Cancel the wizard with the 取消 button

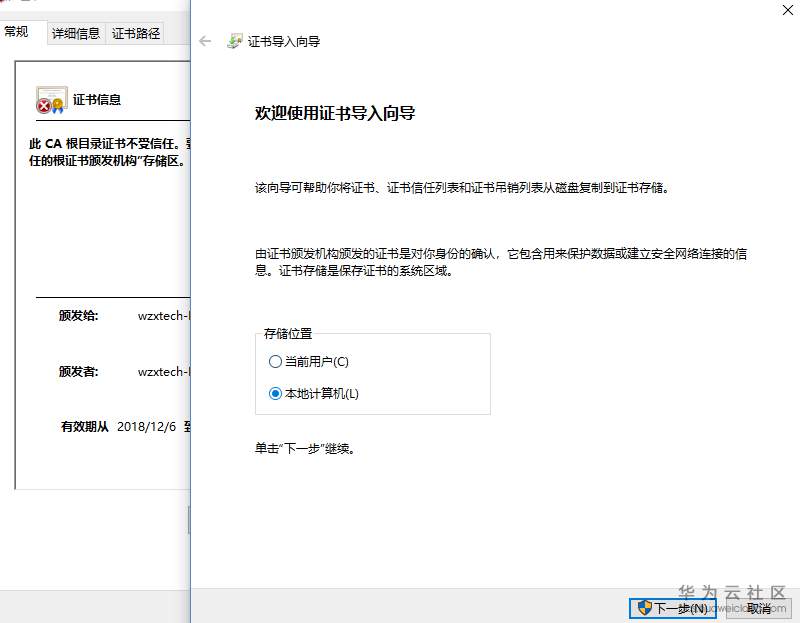click(760, 608)
